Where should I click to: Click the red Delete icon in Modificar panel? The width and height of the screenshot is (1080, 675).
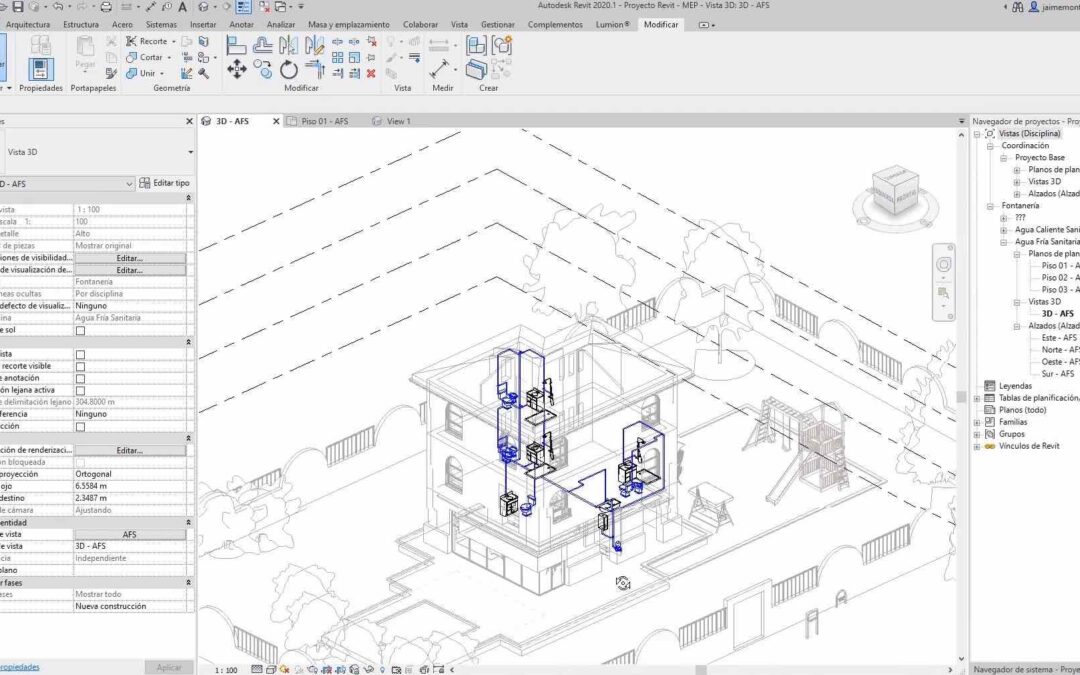371,73
